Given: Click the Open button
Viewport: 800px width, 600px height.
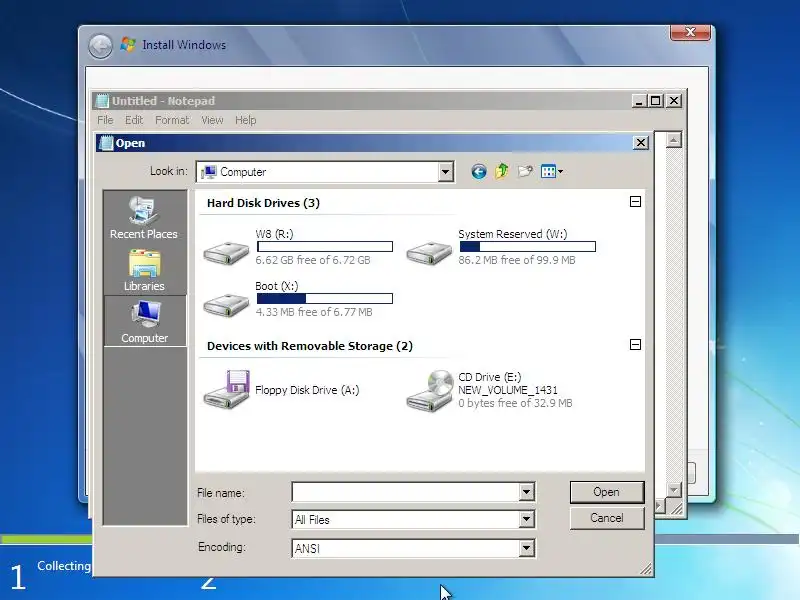Looking at the screenshot, I should pyautogui.click(x=607, y=492).
